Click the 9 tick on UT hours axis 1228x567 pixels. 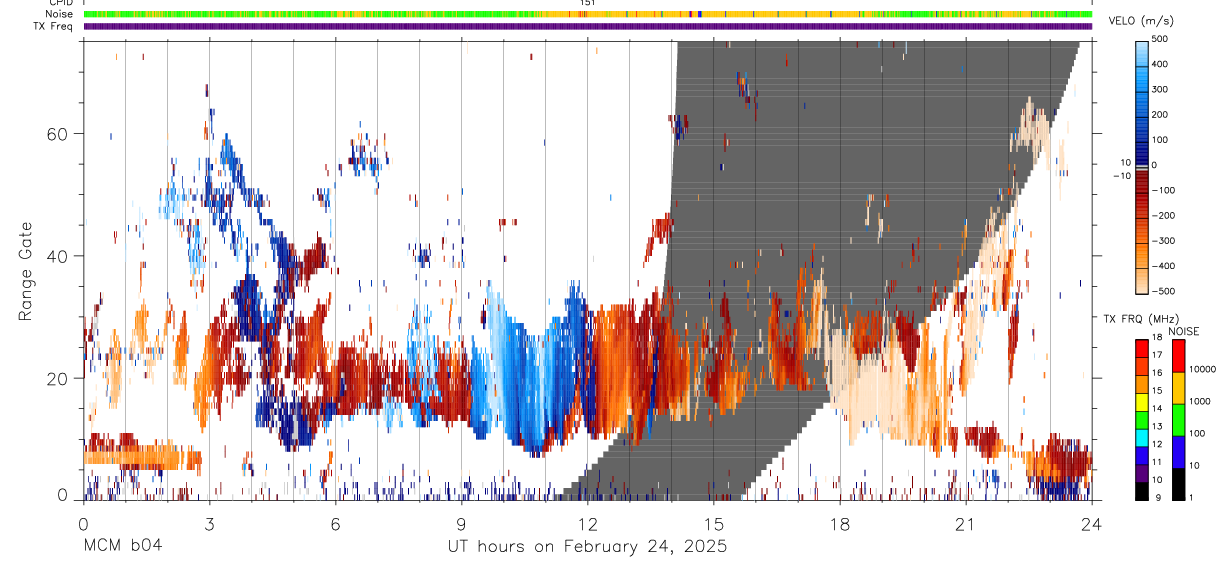pyautogui.click(x=461, y=524)
